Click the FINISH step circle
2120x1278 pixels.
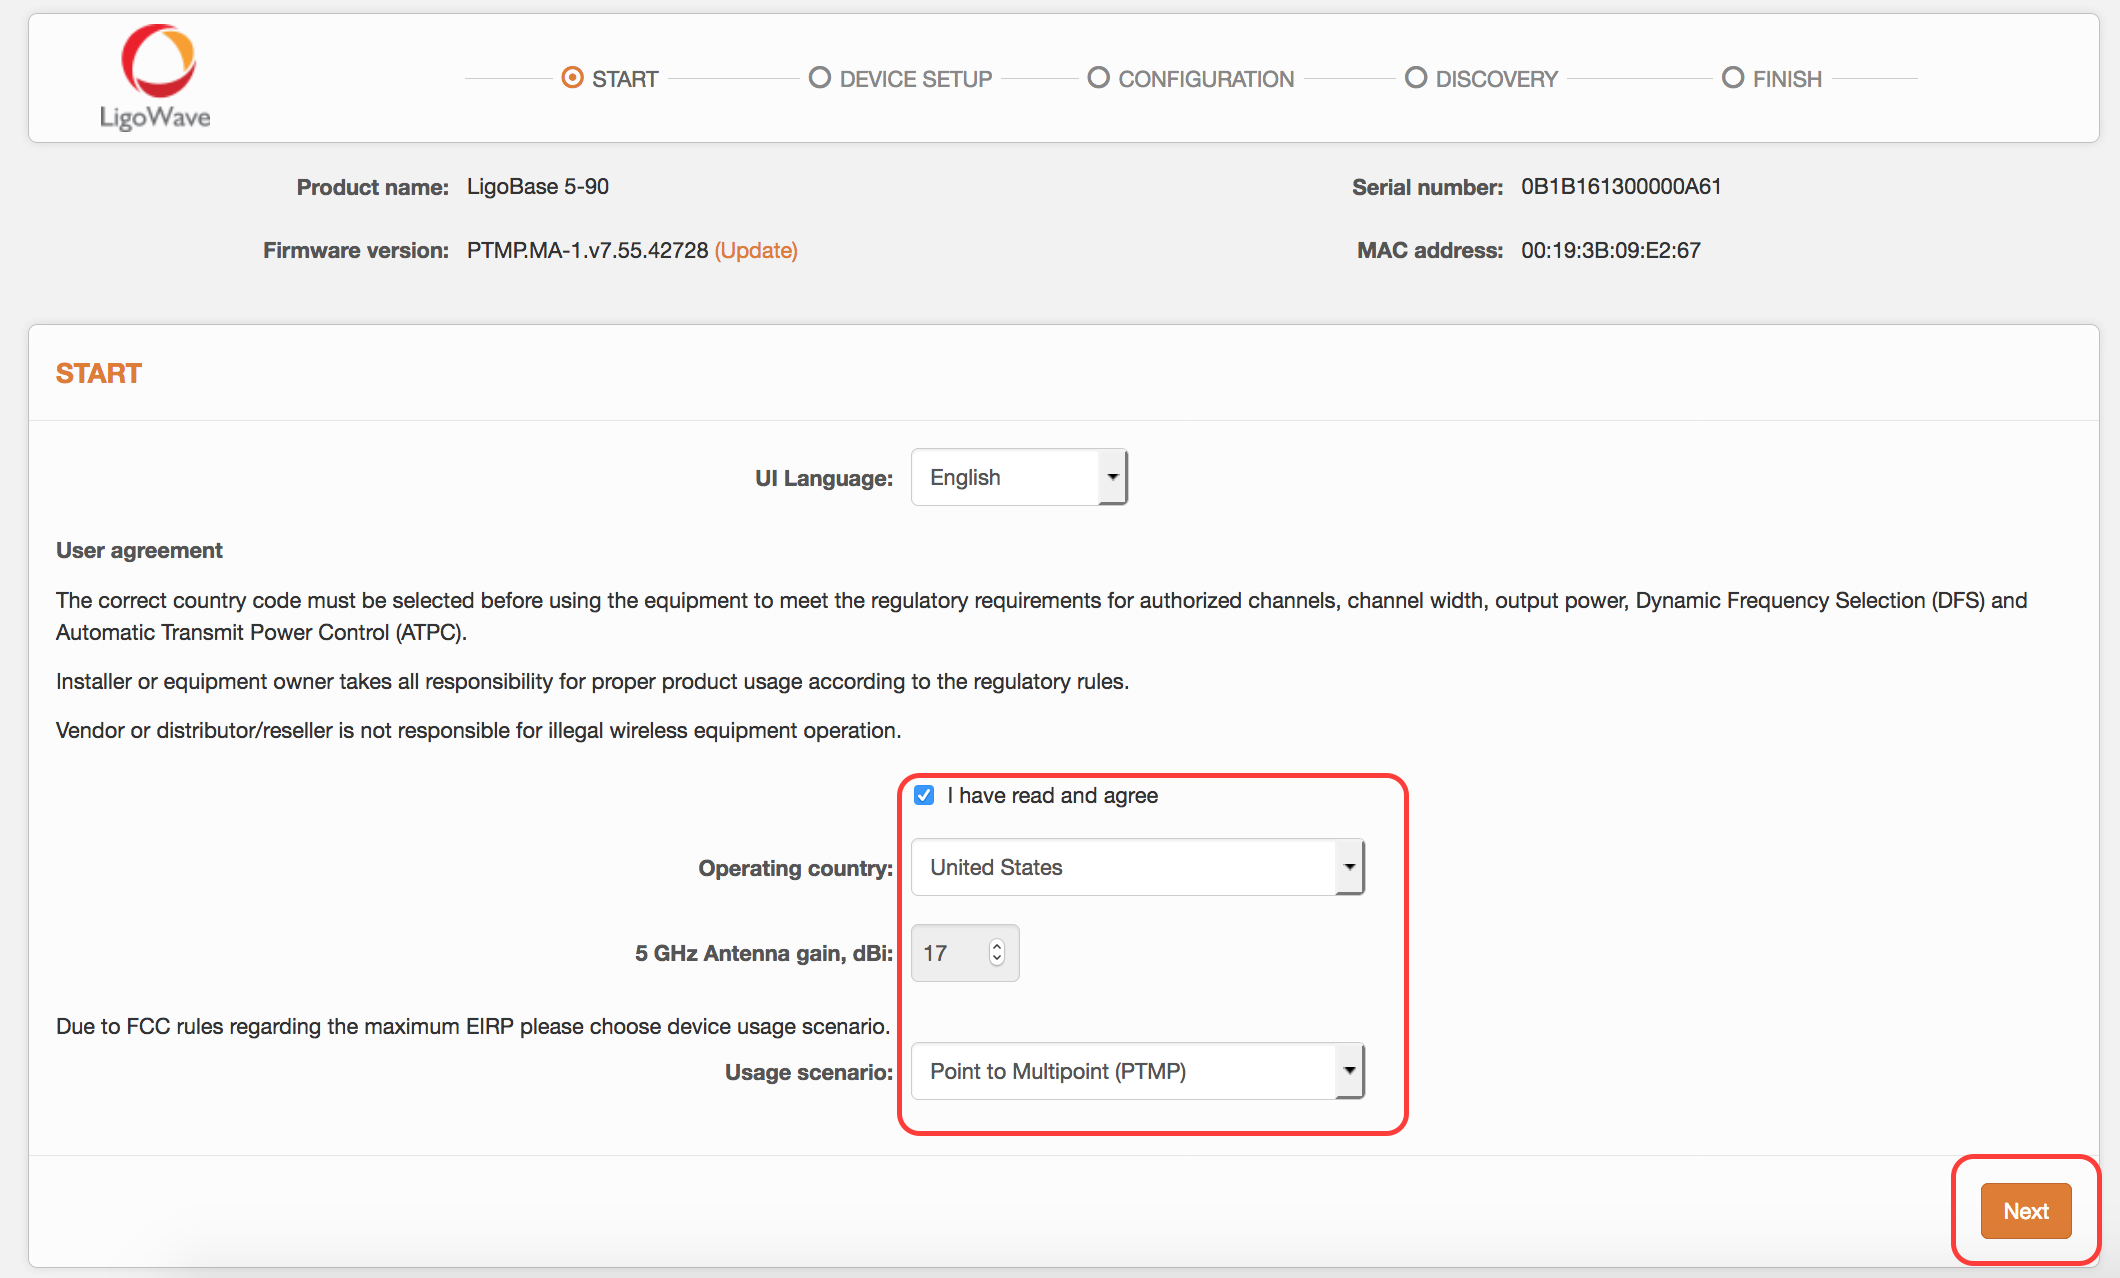pos(1732,77)
